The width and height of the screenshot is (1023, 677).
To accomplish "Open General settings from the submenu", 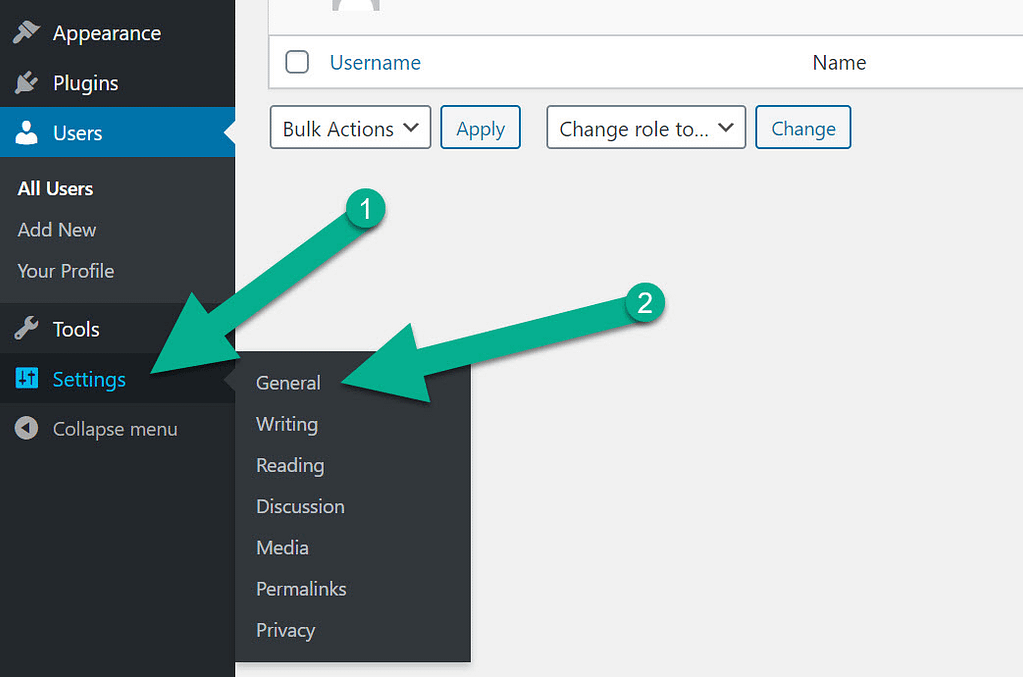I will pyautogui.click(x=288, y=382).
